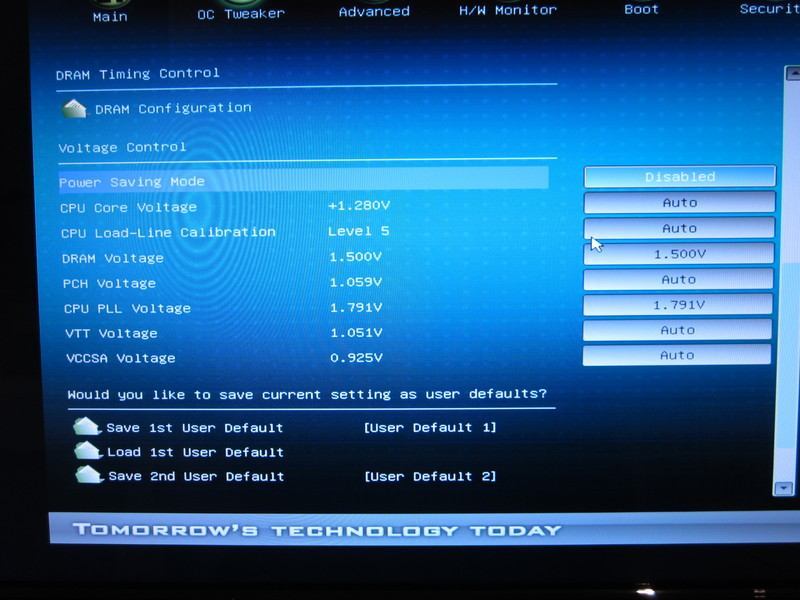Open the H/W Monitor tab
The width and height of the screenshot is (800, 600).
508,10
